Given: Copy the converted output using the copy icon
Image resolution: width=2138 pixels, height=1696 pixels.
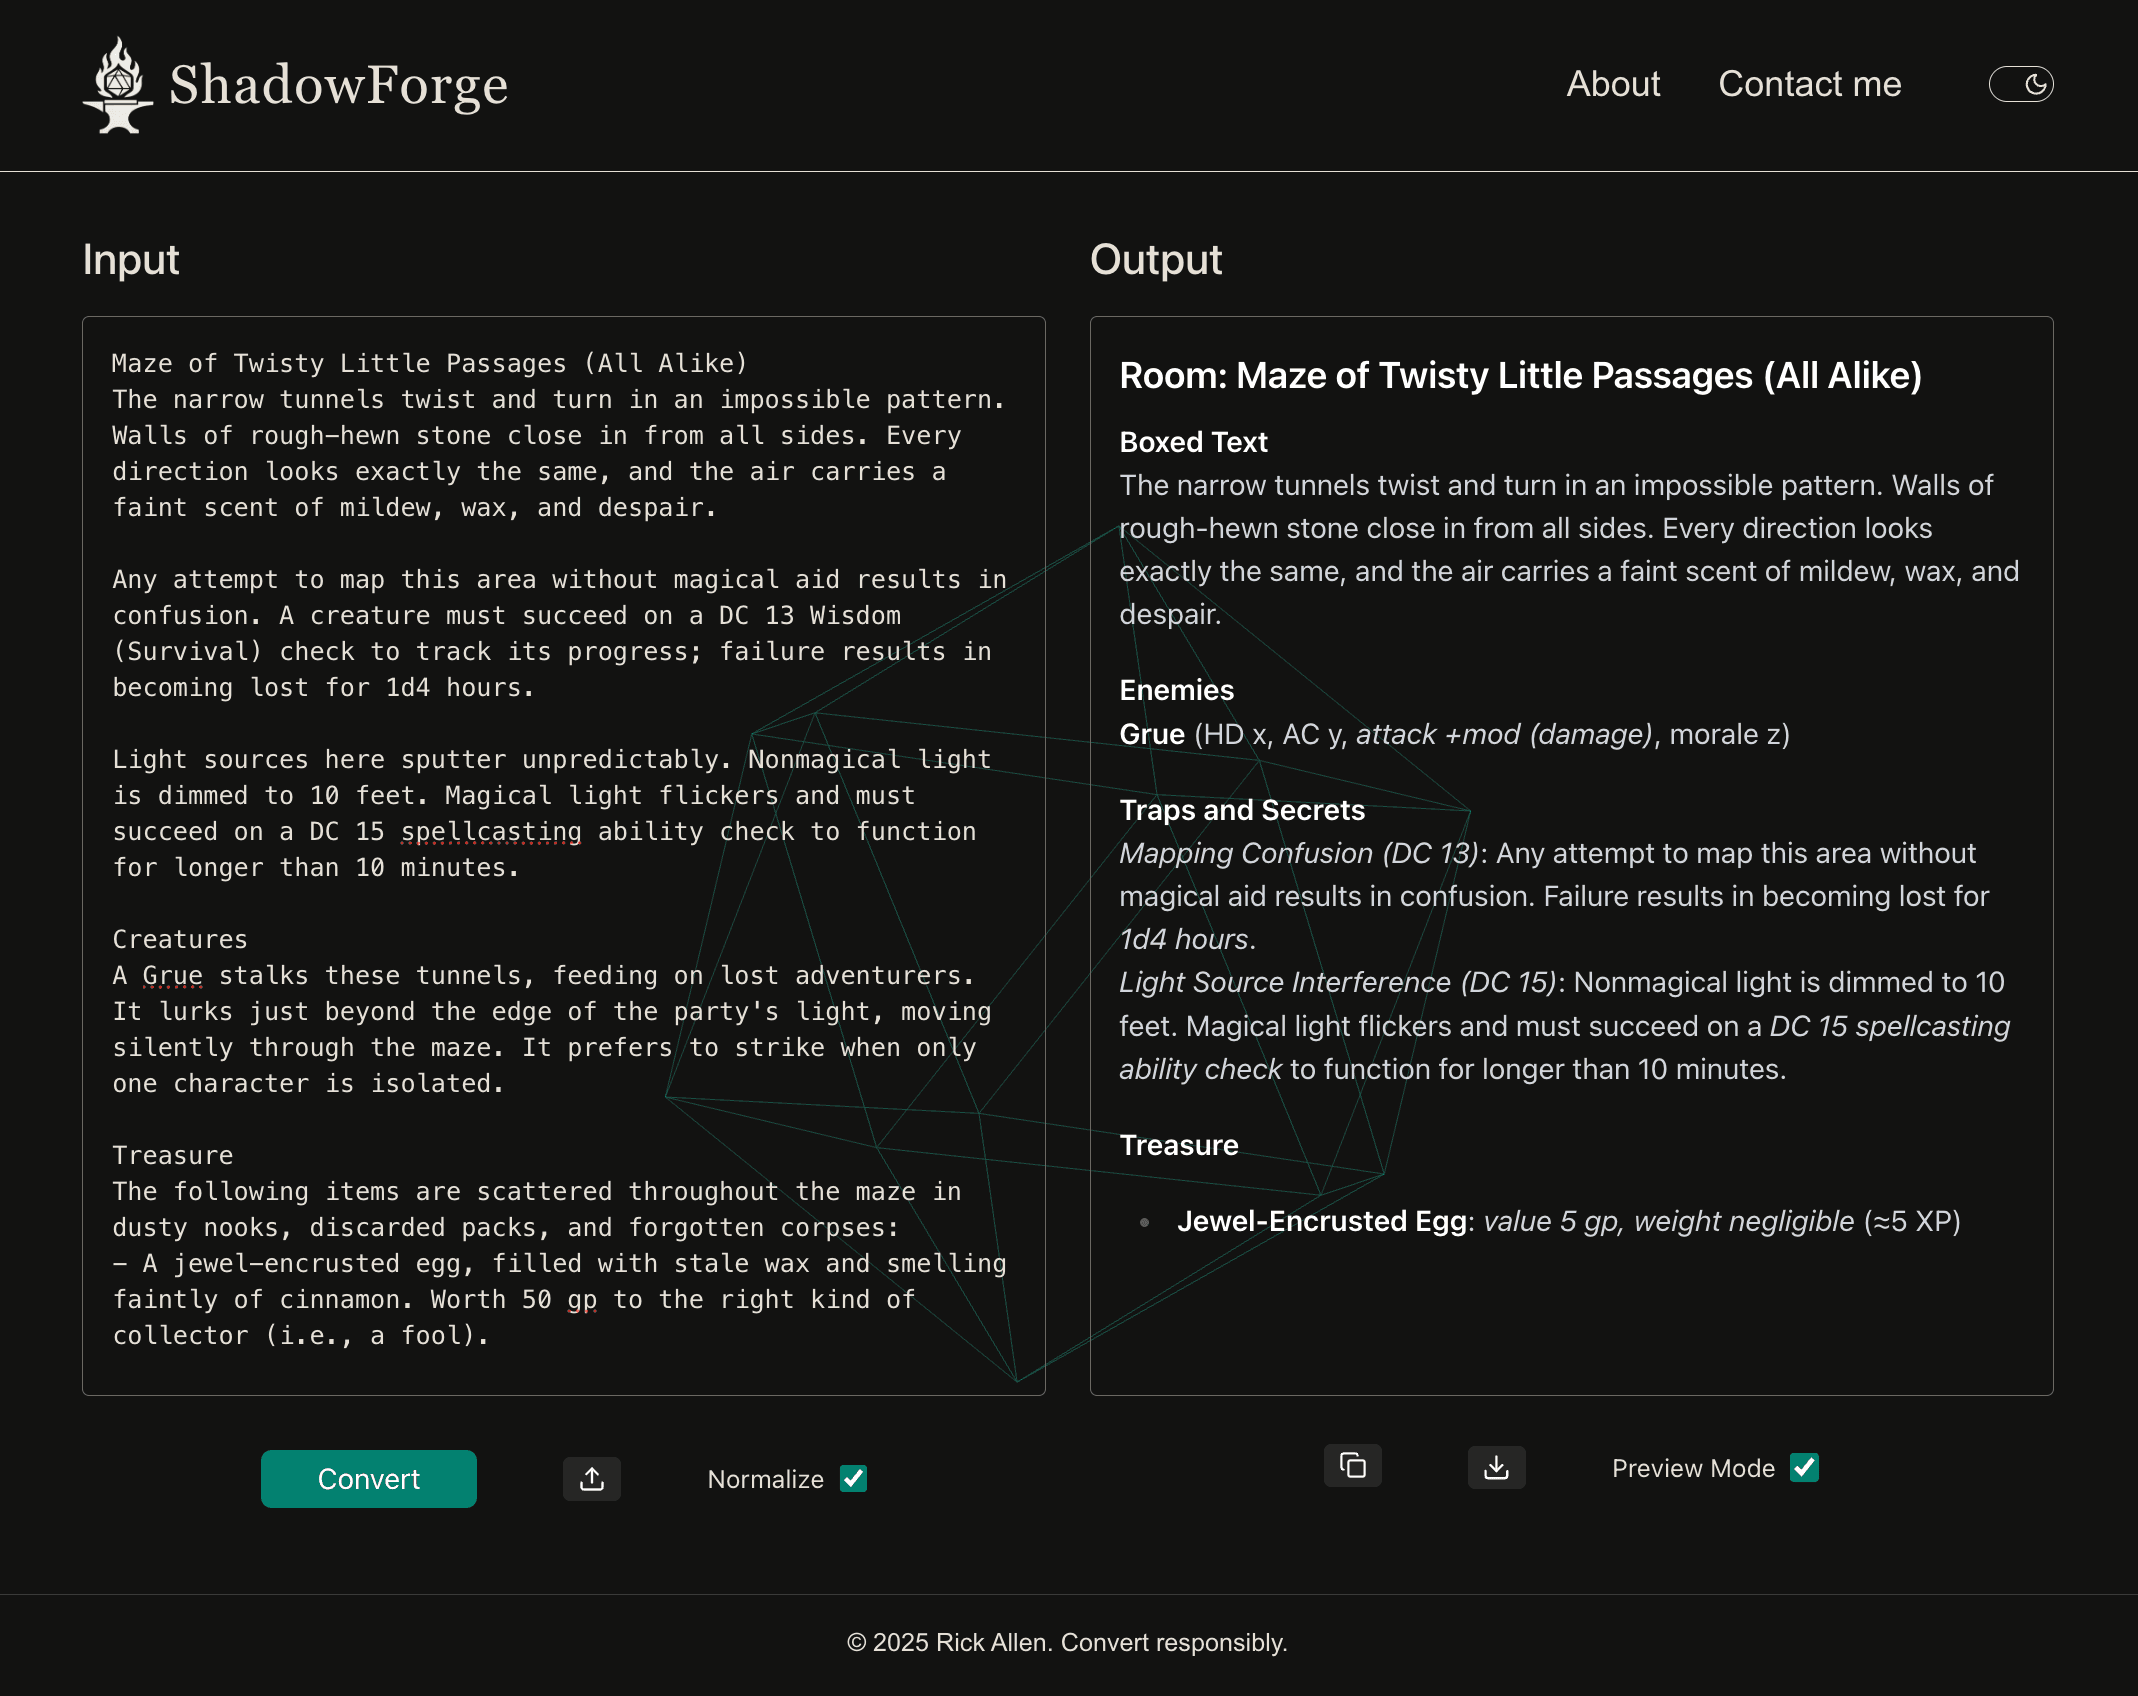Looking at the screenshot, I should coord(1352,1465).
